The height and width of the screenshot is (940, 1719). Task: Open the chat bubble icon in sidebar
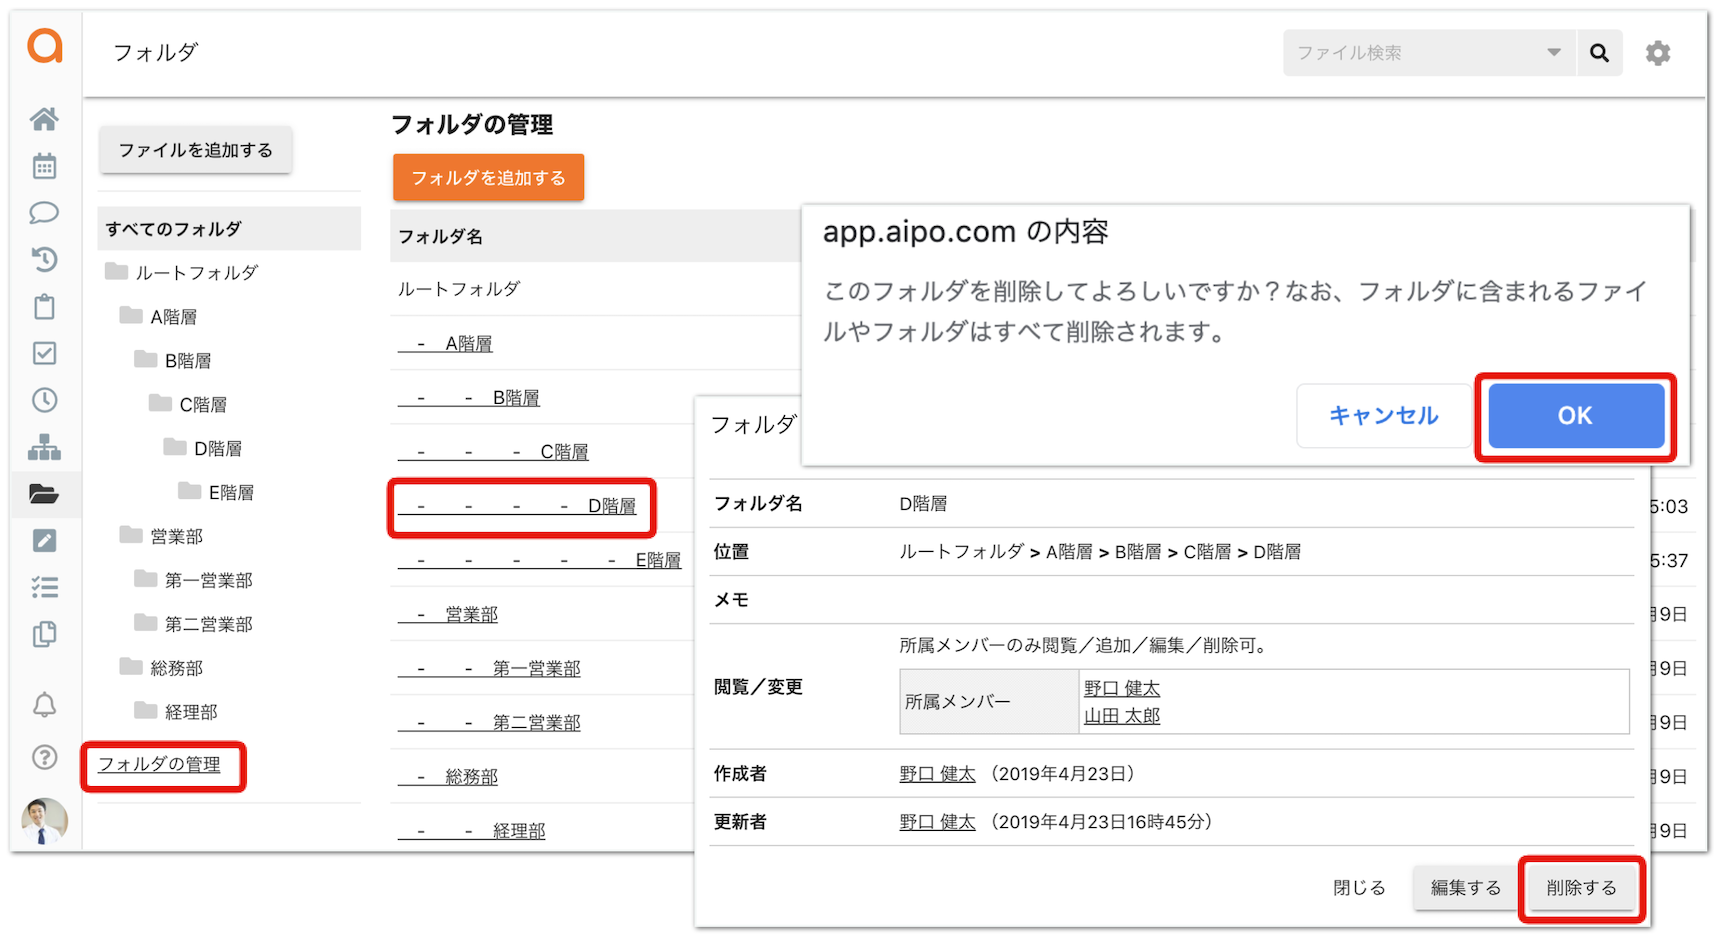[44, 213]
